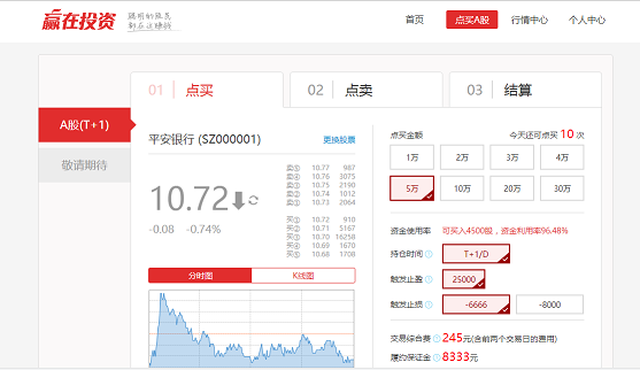Click the sell-1 price 10.73 row
Viewport: 640px width, 370px height.
[321, 202]
